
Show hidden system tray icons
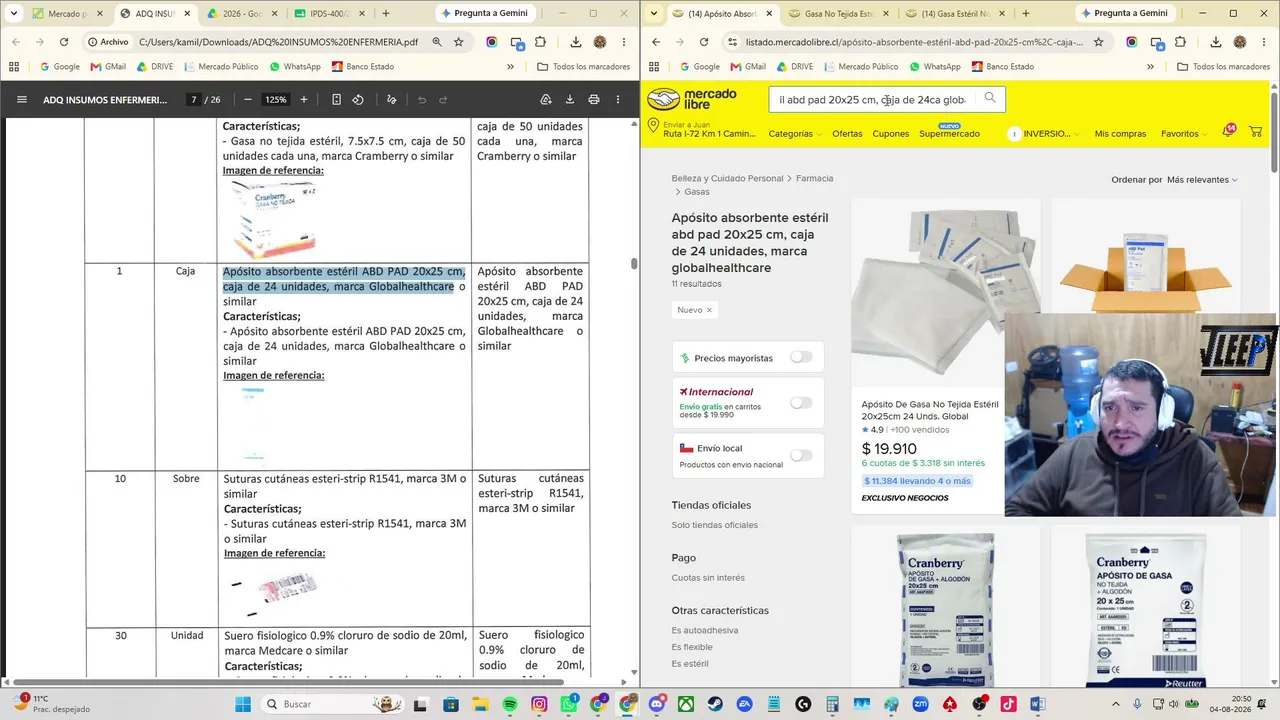click(1116, 704)
